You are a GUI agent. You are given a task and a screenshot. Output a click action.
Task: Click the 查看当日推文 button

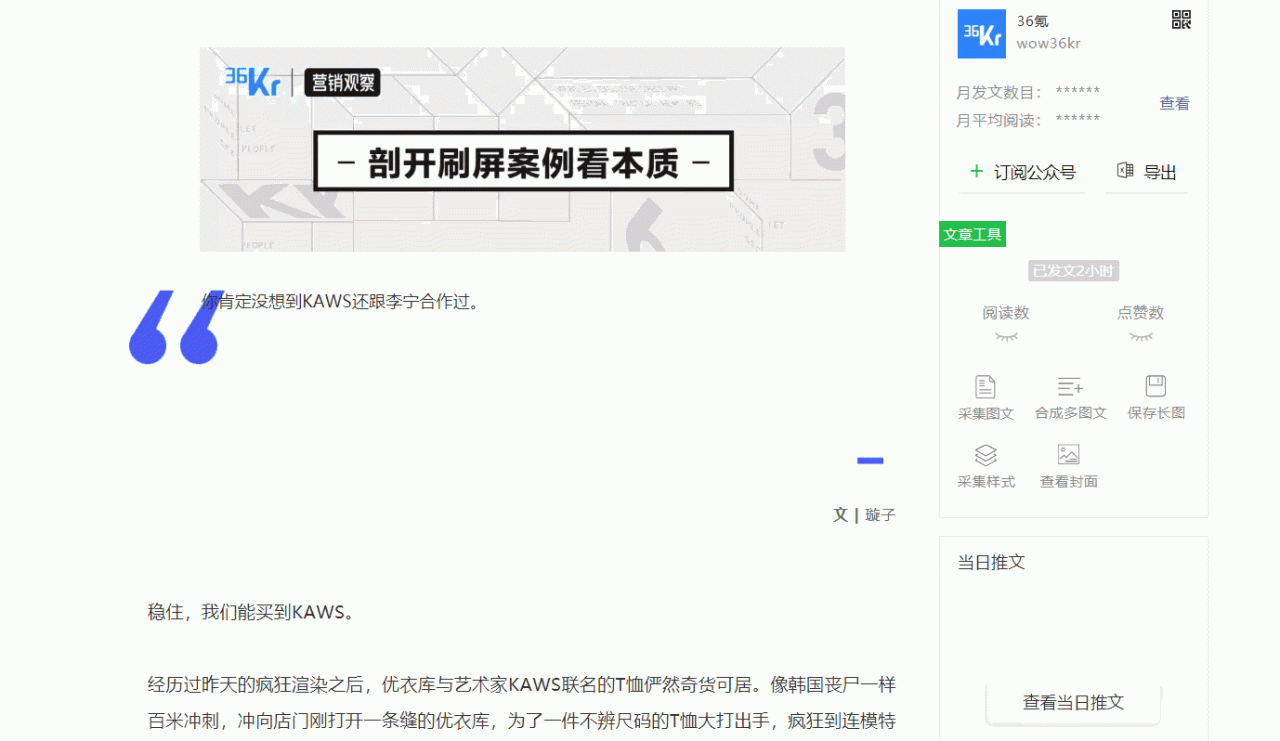1072,703
